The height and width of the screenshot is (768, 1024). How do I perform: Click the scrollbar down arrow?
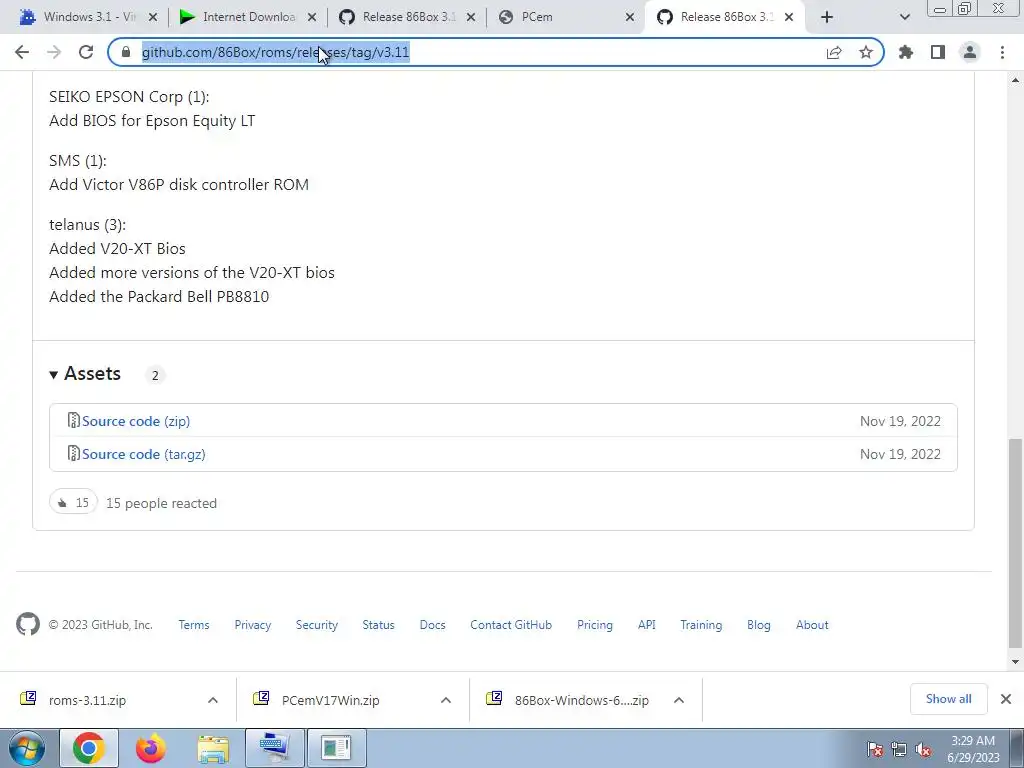1015,662
